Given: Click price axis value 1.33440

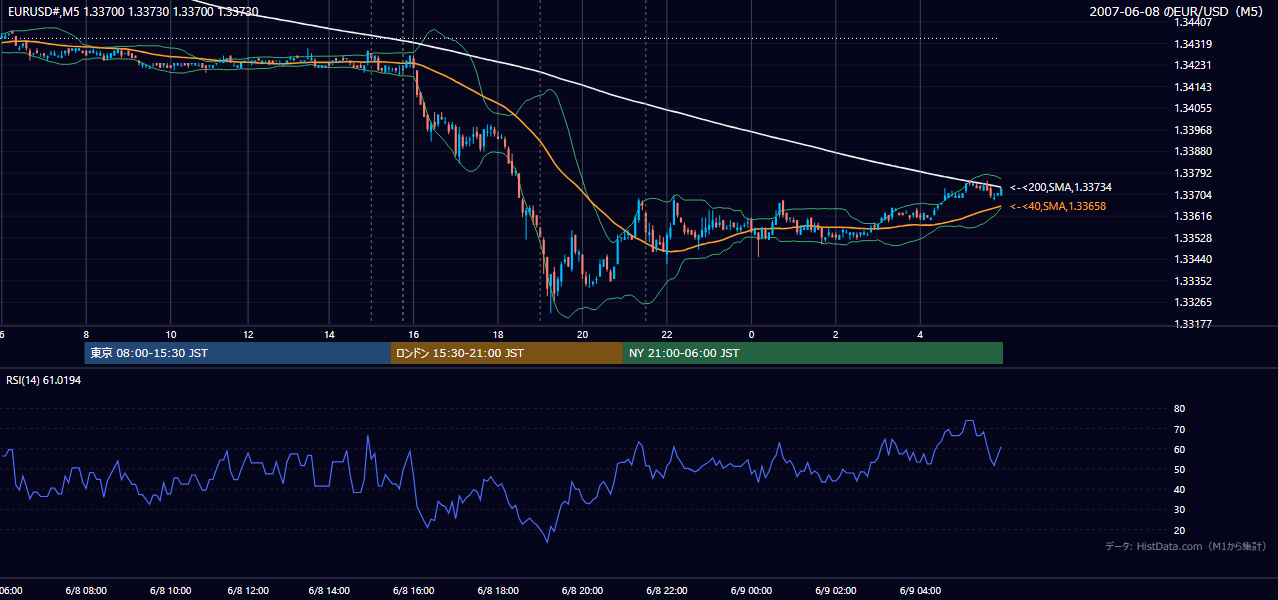Looking at the screenshot, I should pyautogui.click(x=1195, y=259).
